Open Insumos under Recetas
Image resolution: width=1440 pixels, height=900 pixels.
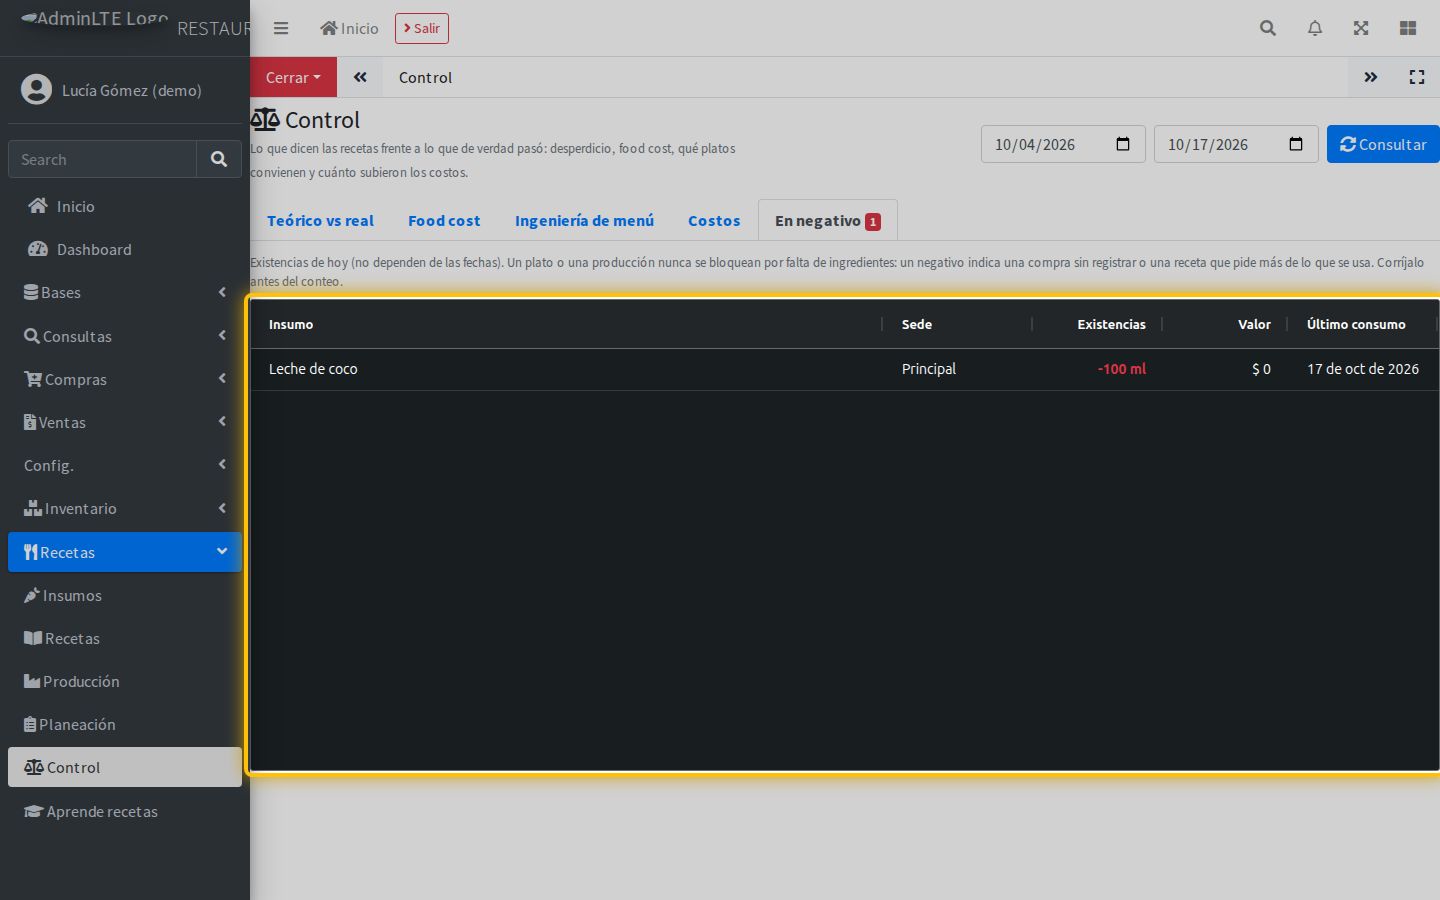point(125,595)
